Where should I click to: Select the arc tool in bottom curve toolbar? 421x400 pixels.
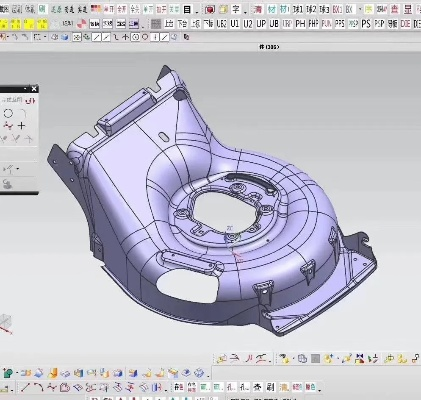[38, 387]
